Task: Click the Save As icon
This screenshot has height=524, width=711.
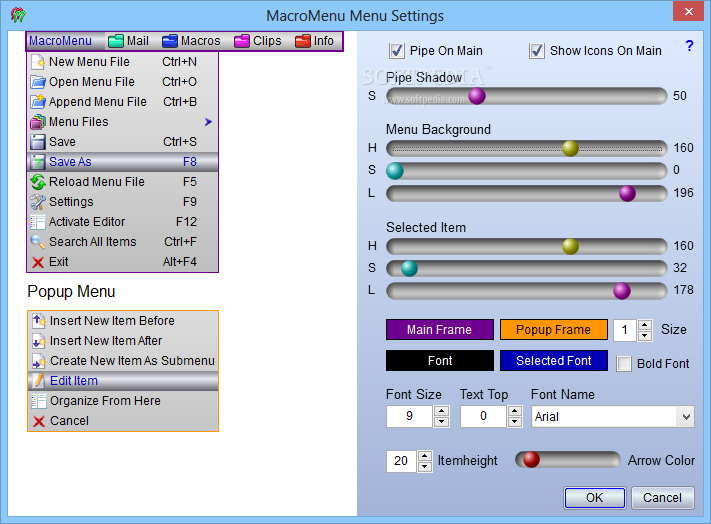Action: pyautogui.click(x=38, y=162)
